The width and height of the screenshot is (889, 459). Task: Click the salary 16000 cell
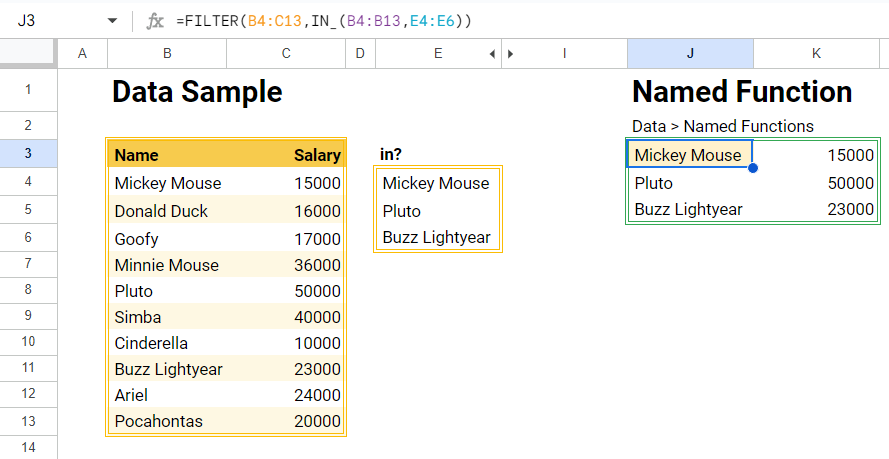[x=286, y=210]
